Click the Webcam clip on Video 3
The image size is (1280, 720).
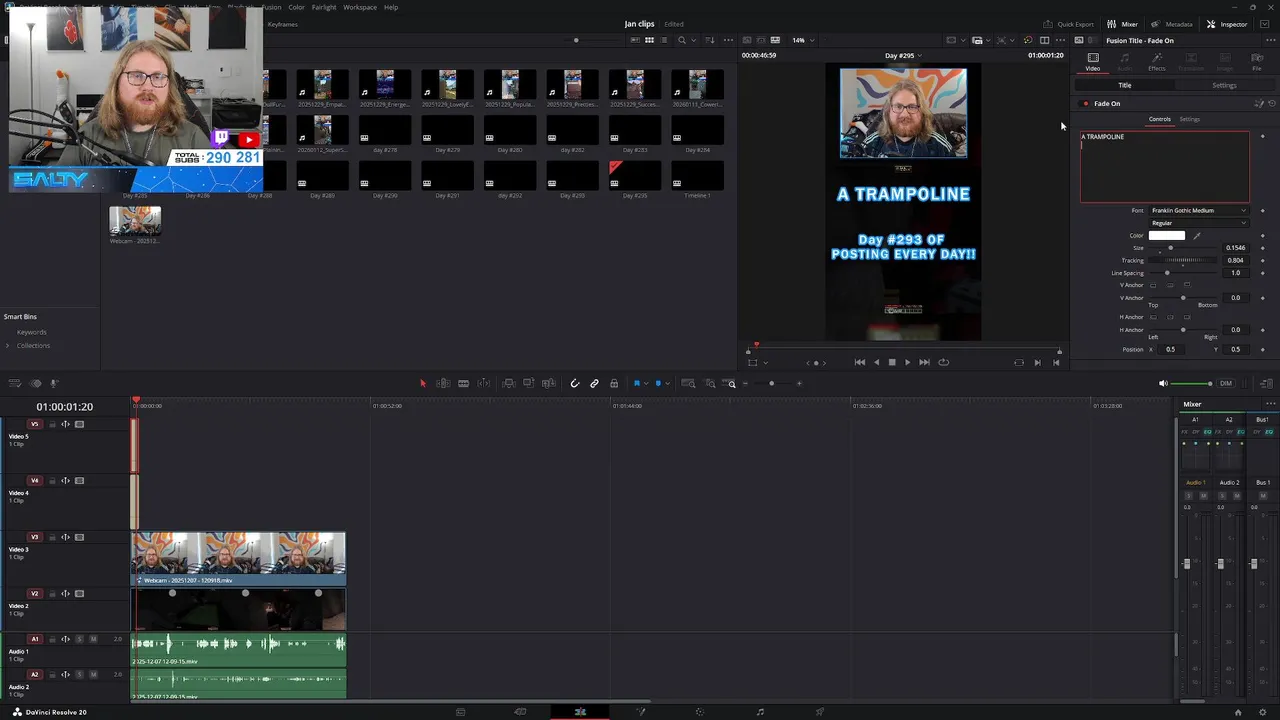(x=239, y=559)
